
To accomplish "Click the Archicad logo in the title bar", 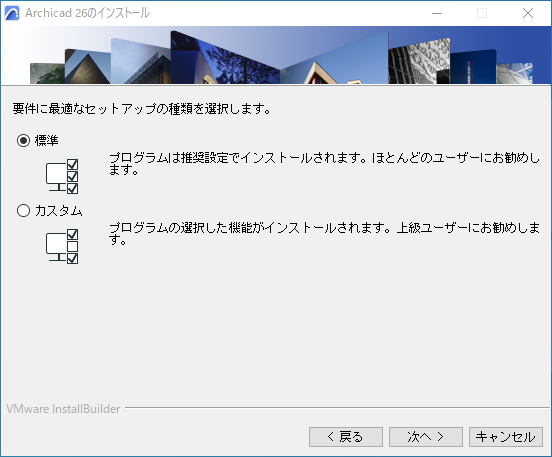I will tap(12, 13).
